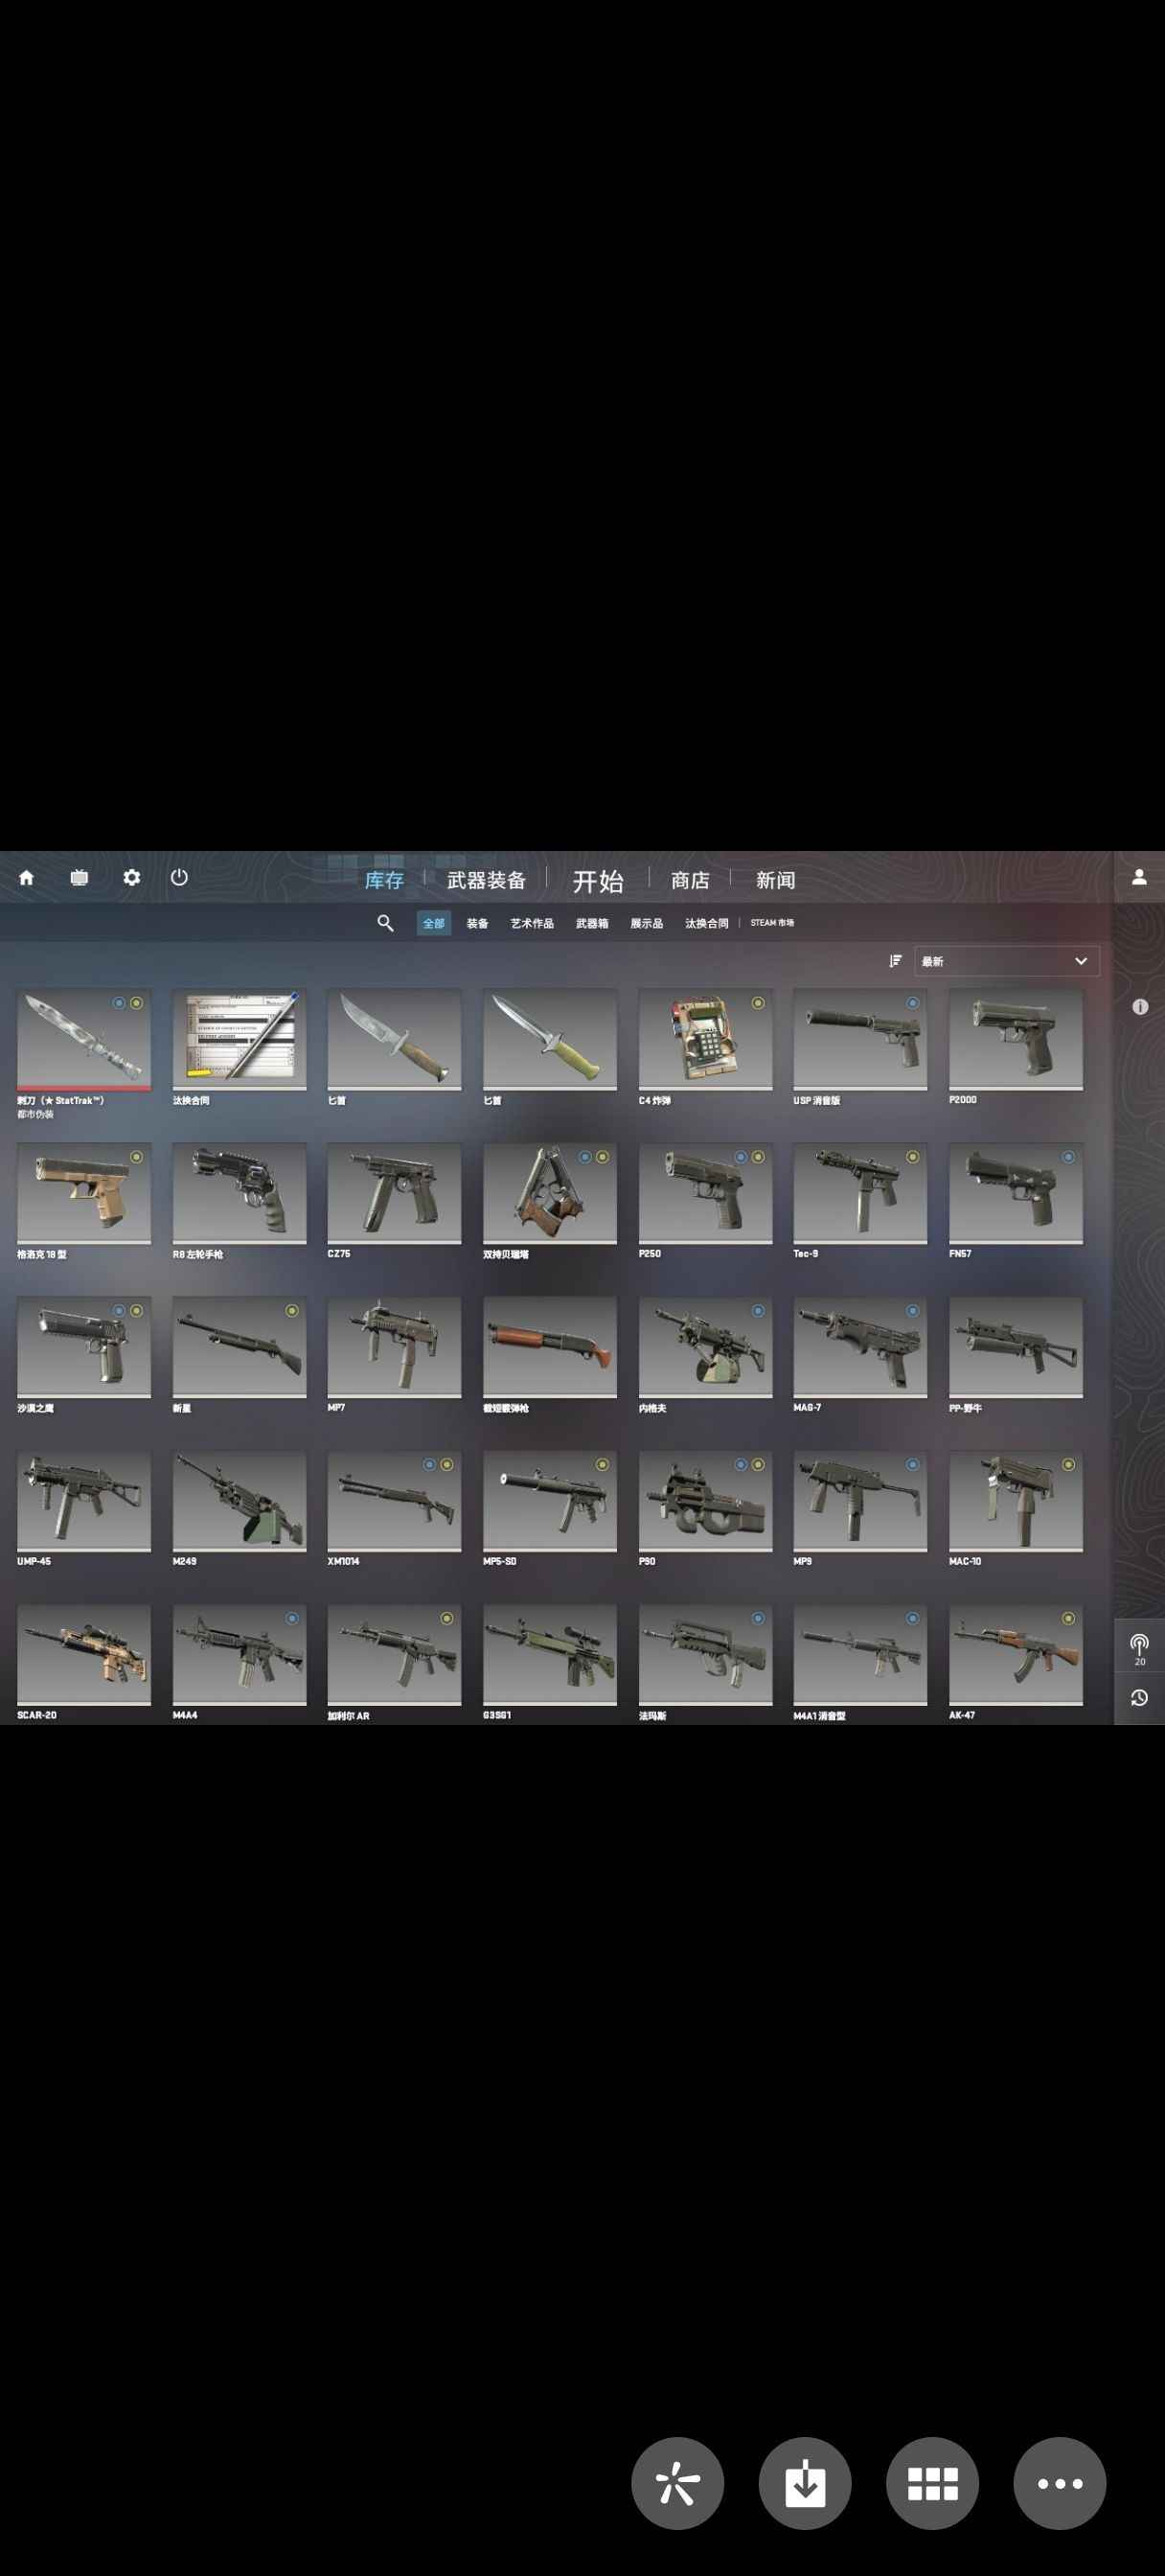
Task: Select the 加利尔 AR item
Action: [394, 1663]
